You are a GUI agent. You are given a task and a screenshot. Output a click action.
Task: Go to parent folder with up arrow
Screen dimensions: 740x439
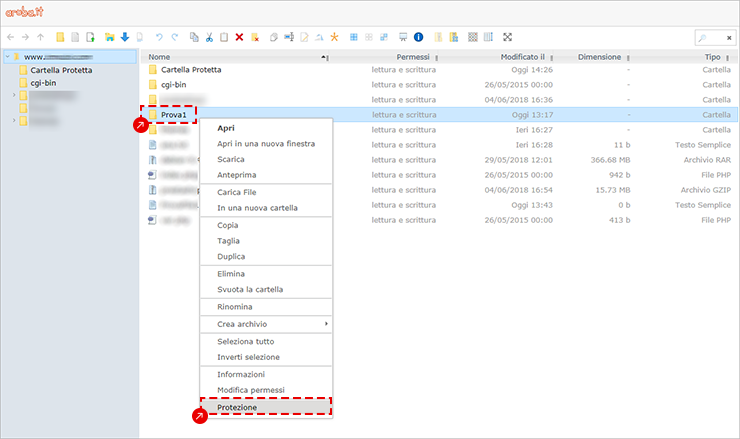tap(41, 37)
